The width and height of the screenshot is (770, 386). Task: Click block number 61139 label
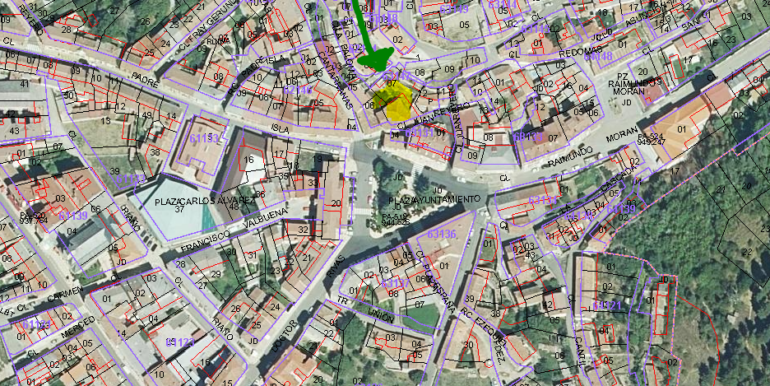(73, 216)
